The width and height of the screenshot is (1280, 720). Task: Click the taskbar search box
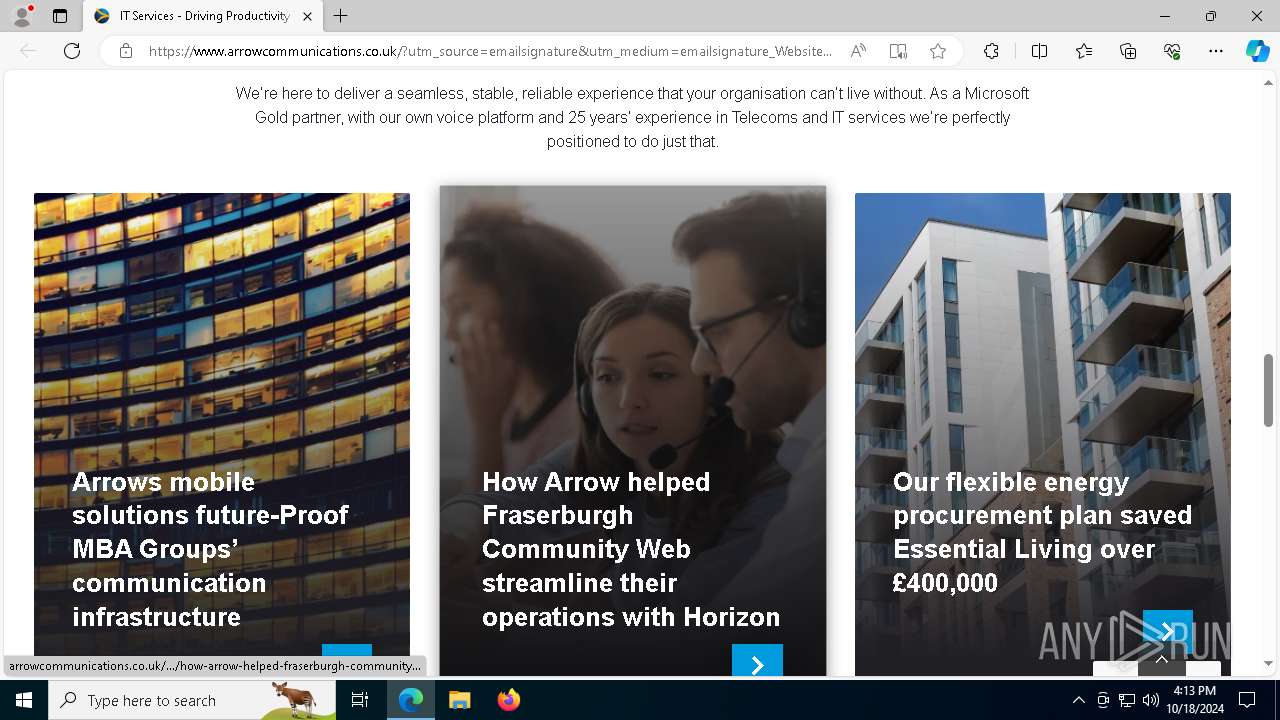click(192, 700)
